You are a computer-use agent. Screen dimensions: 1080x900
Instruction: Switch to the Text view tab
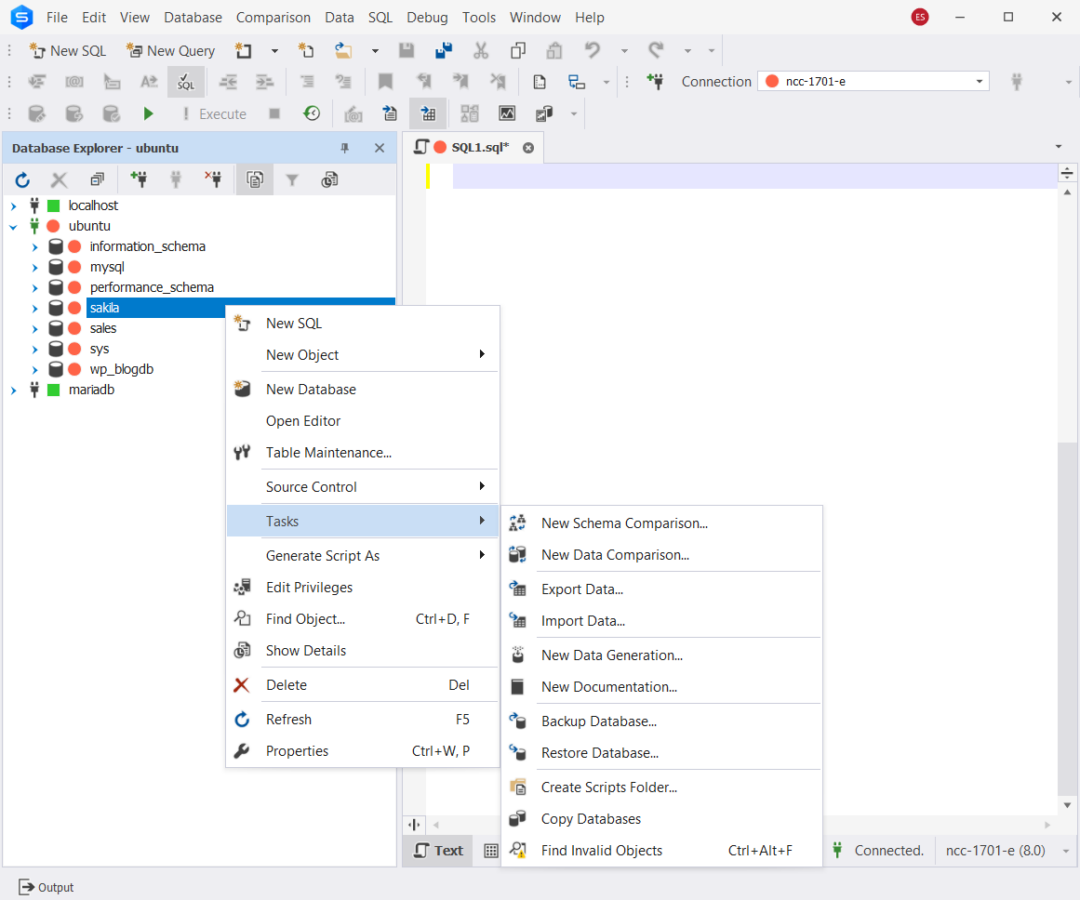tap(438, 850)
